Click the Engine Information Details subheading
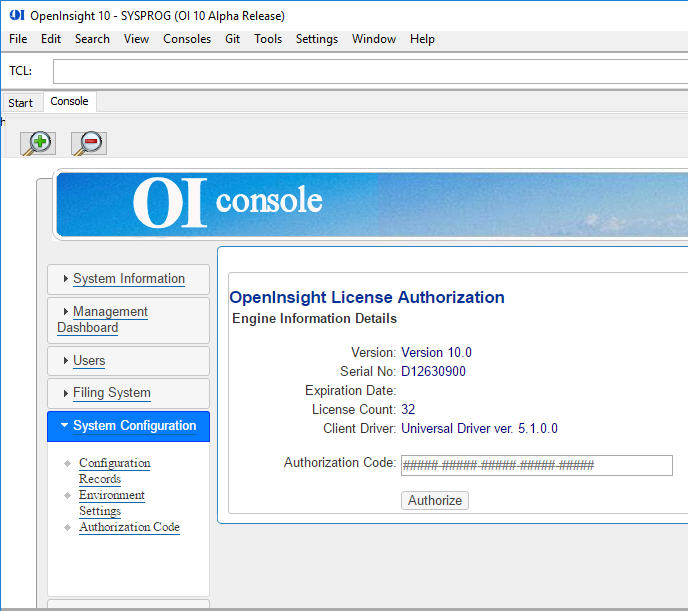The image size is (688, 611). click(x=314, y=318)
